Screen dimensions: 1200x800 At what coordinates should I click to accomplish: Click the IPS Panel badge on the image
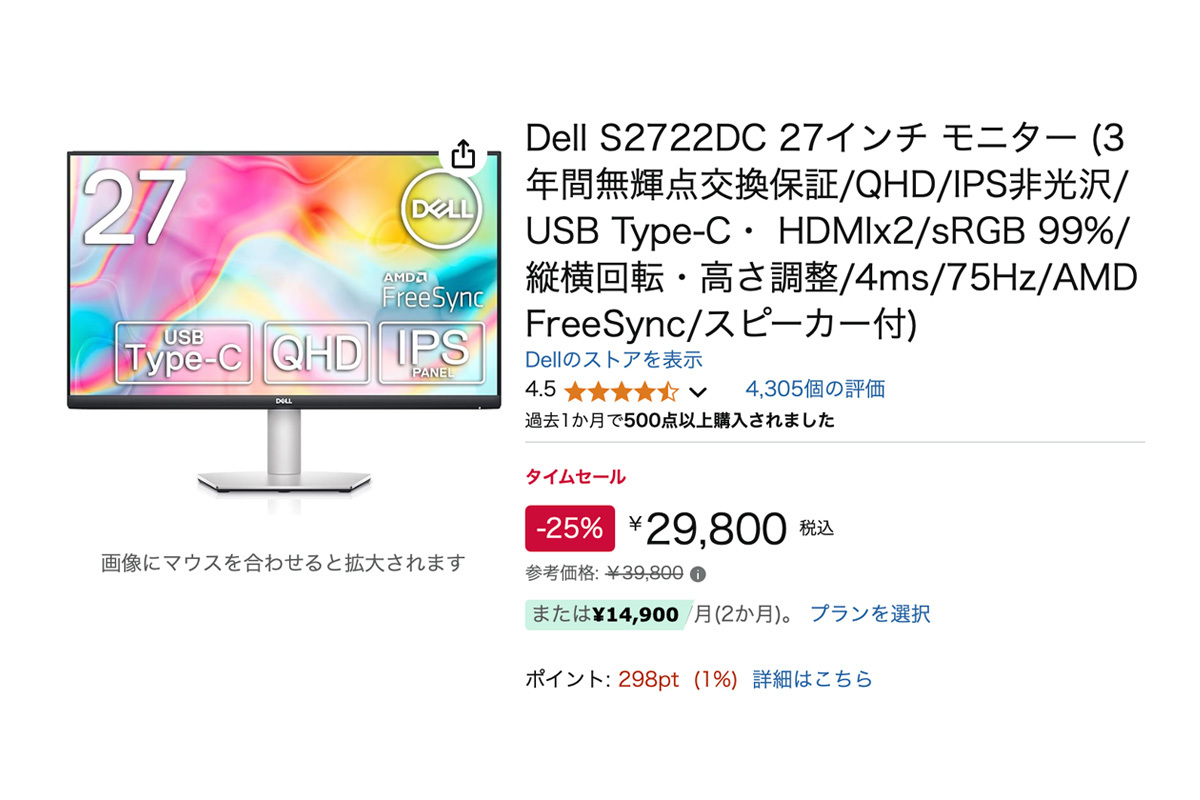click(x=431, y=352)
